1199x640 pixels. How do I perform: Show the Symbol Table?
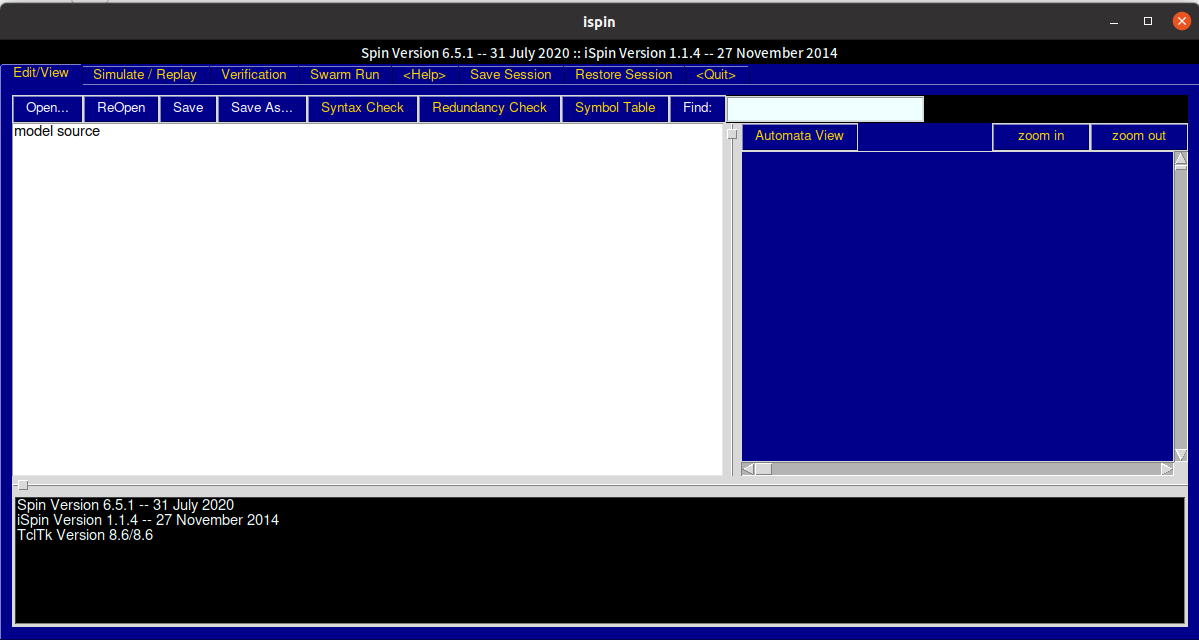point(616,109)
